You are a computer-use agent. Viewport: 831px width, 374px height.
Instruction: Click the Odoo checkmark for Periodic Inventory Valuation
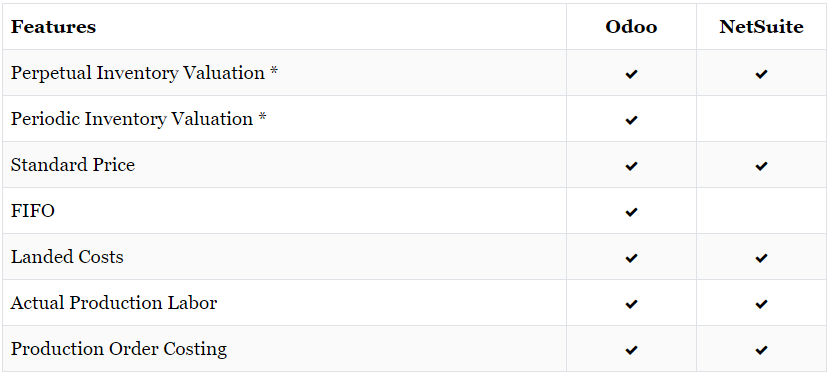point(631,120)
